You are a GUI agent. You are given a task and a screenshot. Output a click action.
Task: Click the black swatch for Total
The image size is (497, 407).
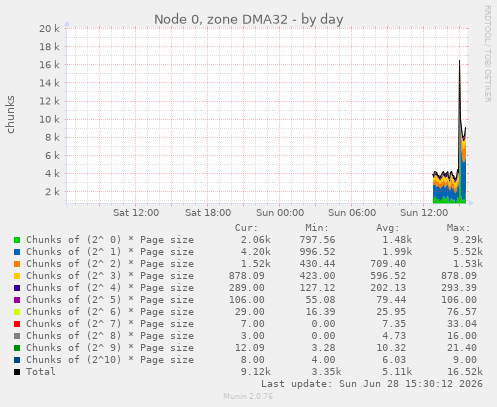pyautogui.click(x=17, y=372)
